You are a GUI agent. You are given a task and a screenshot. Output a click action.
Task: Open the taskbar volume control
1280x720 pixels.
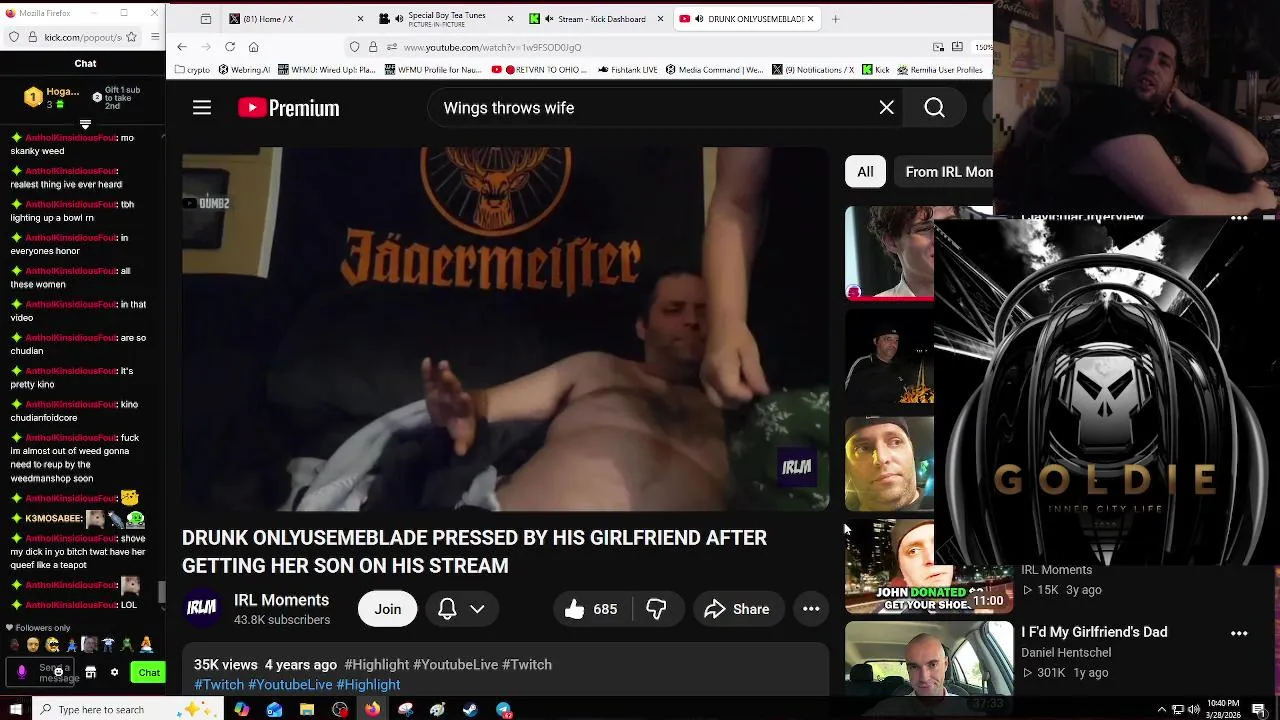pyautogui.click(x=1193, y=710)
